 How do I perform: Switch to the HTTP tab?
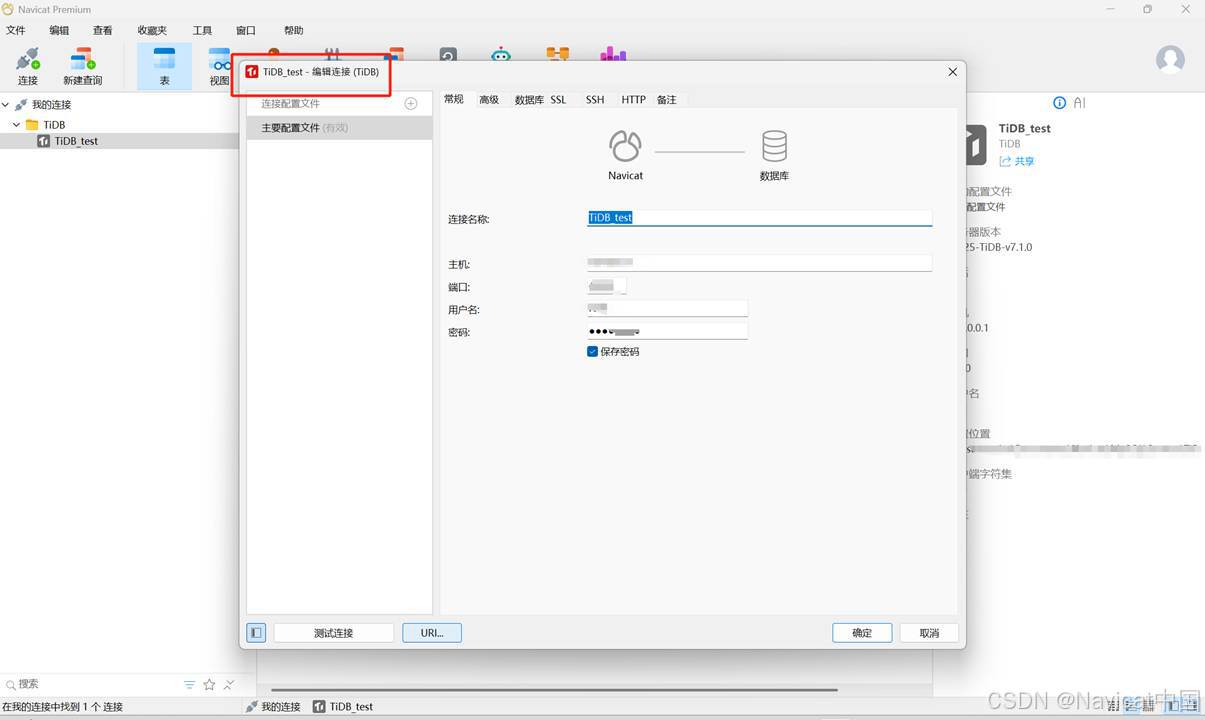tap(633, 100)
